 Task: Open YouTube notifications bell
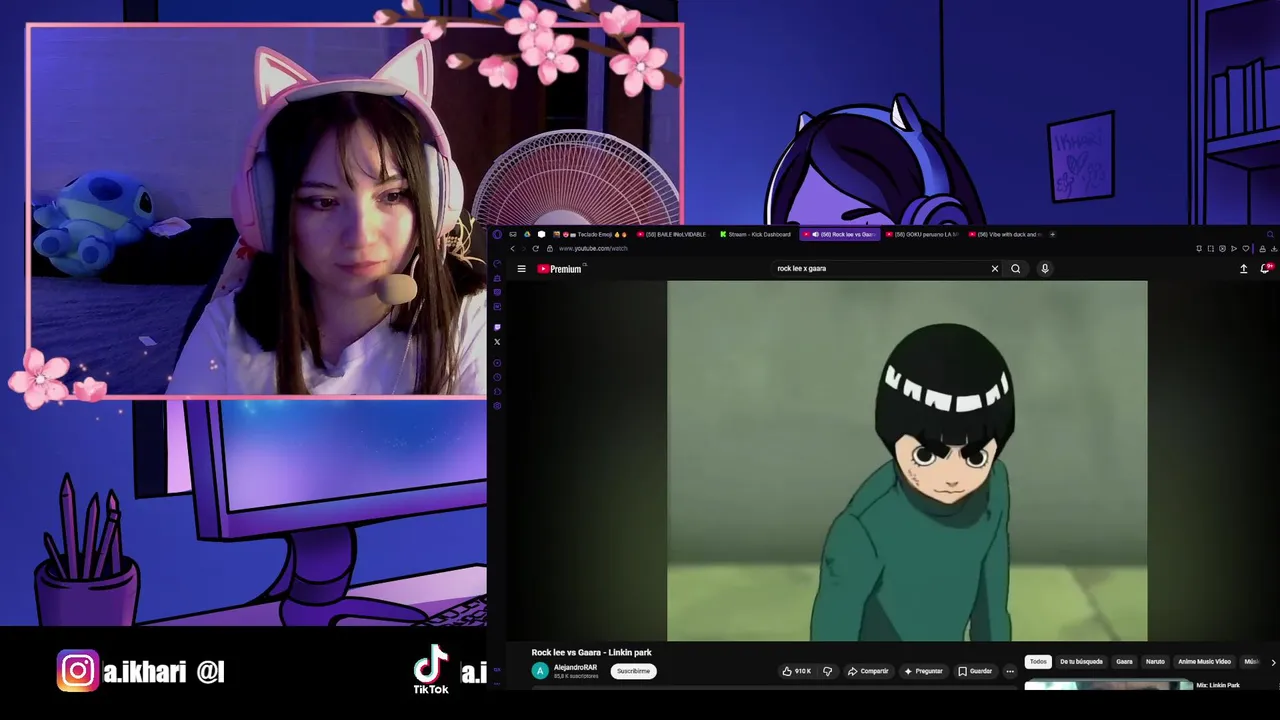pyautogui.click(x=1266, y=269)
